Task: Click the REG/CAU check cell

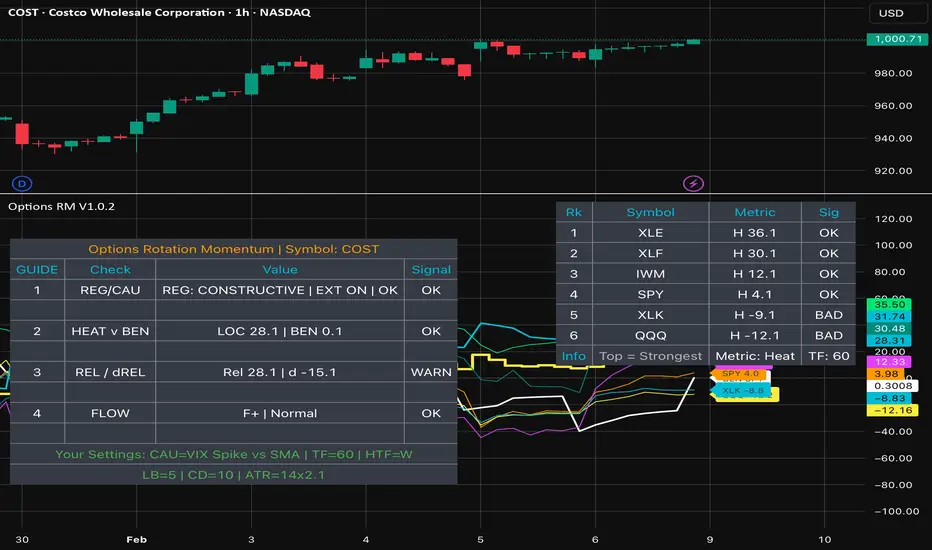Action: point(110,290)
